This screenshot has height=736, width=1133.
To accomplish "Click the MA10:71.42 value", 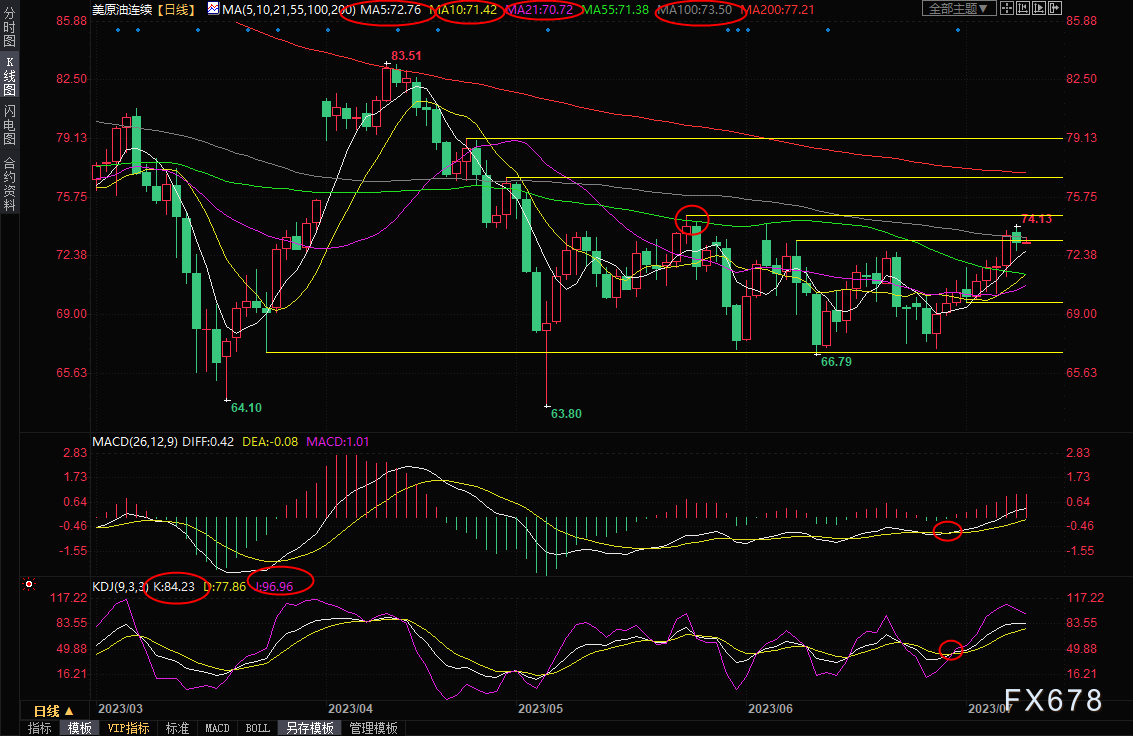I will (x=463, y=9).
